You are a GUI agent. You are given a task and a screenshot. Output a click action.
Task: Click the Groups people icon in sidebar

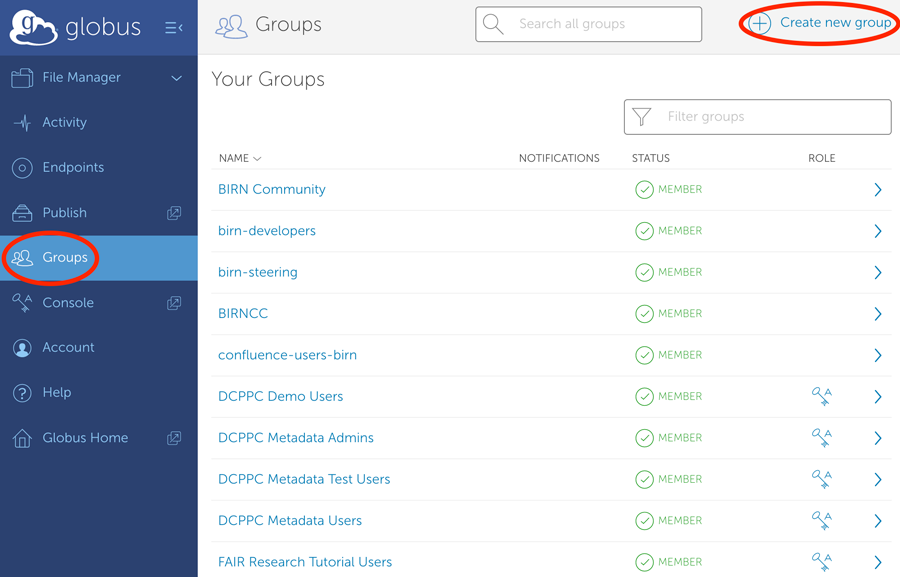tap(22, 258)
